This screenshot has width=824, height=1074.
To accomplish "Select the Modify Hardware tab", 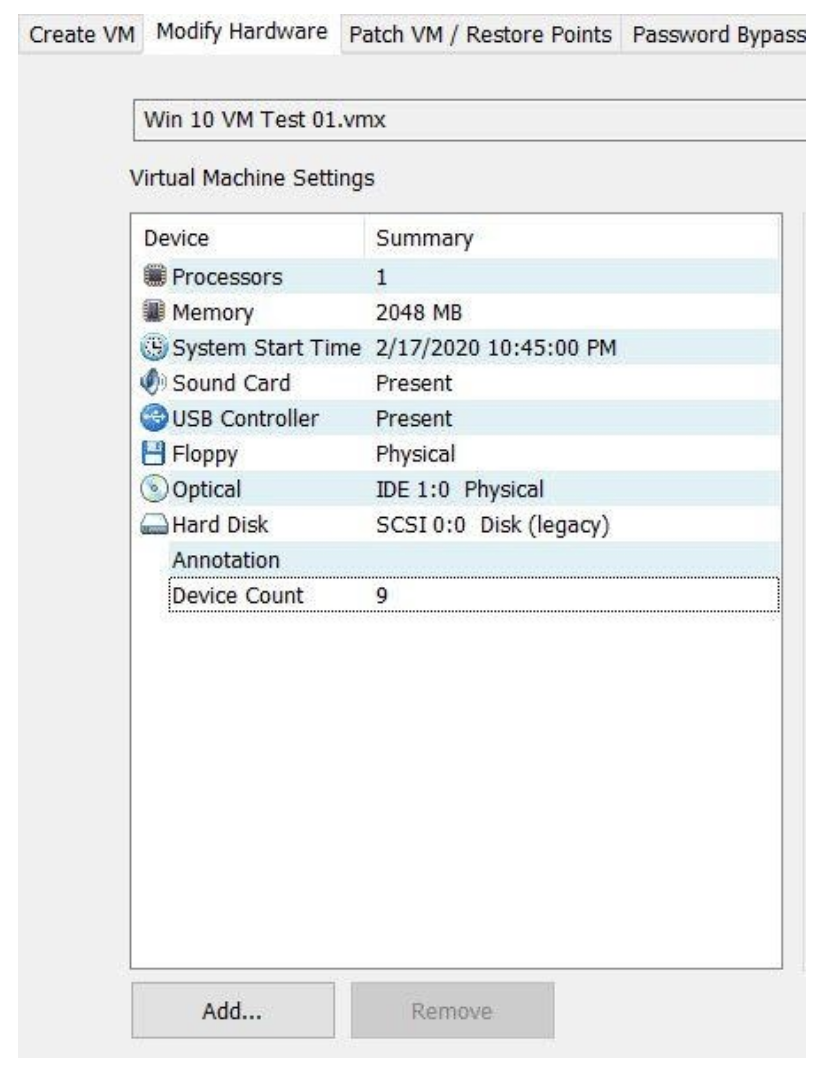I will [243, 33].
